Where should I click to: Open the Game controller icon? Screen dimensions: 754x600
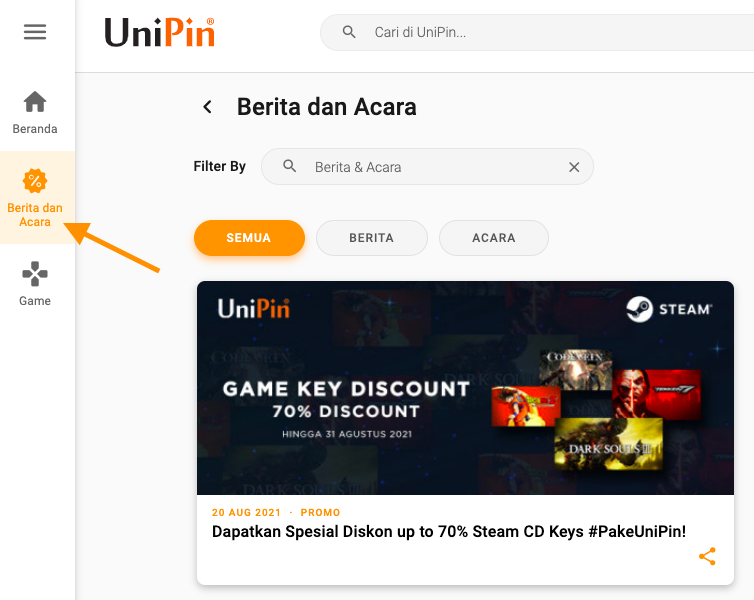(35, 274)
